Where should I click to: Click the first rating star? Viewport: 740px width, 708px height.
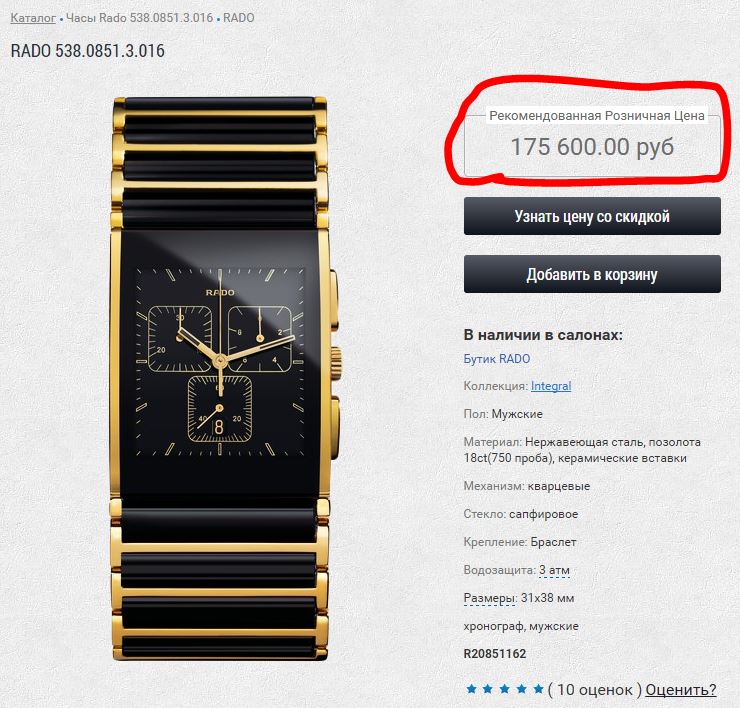pos(471,689)
